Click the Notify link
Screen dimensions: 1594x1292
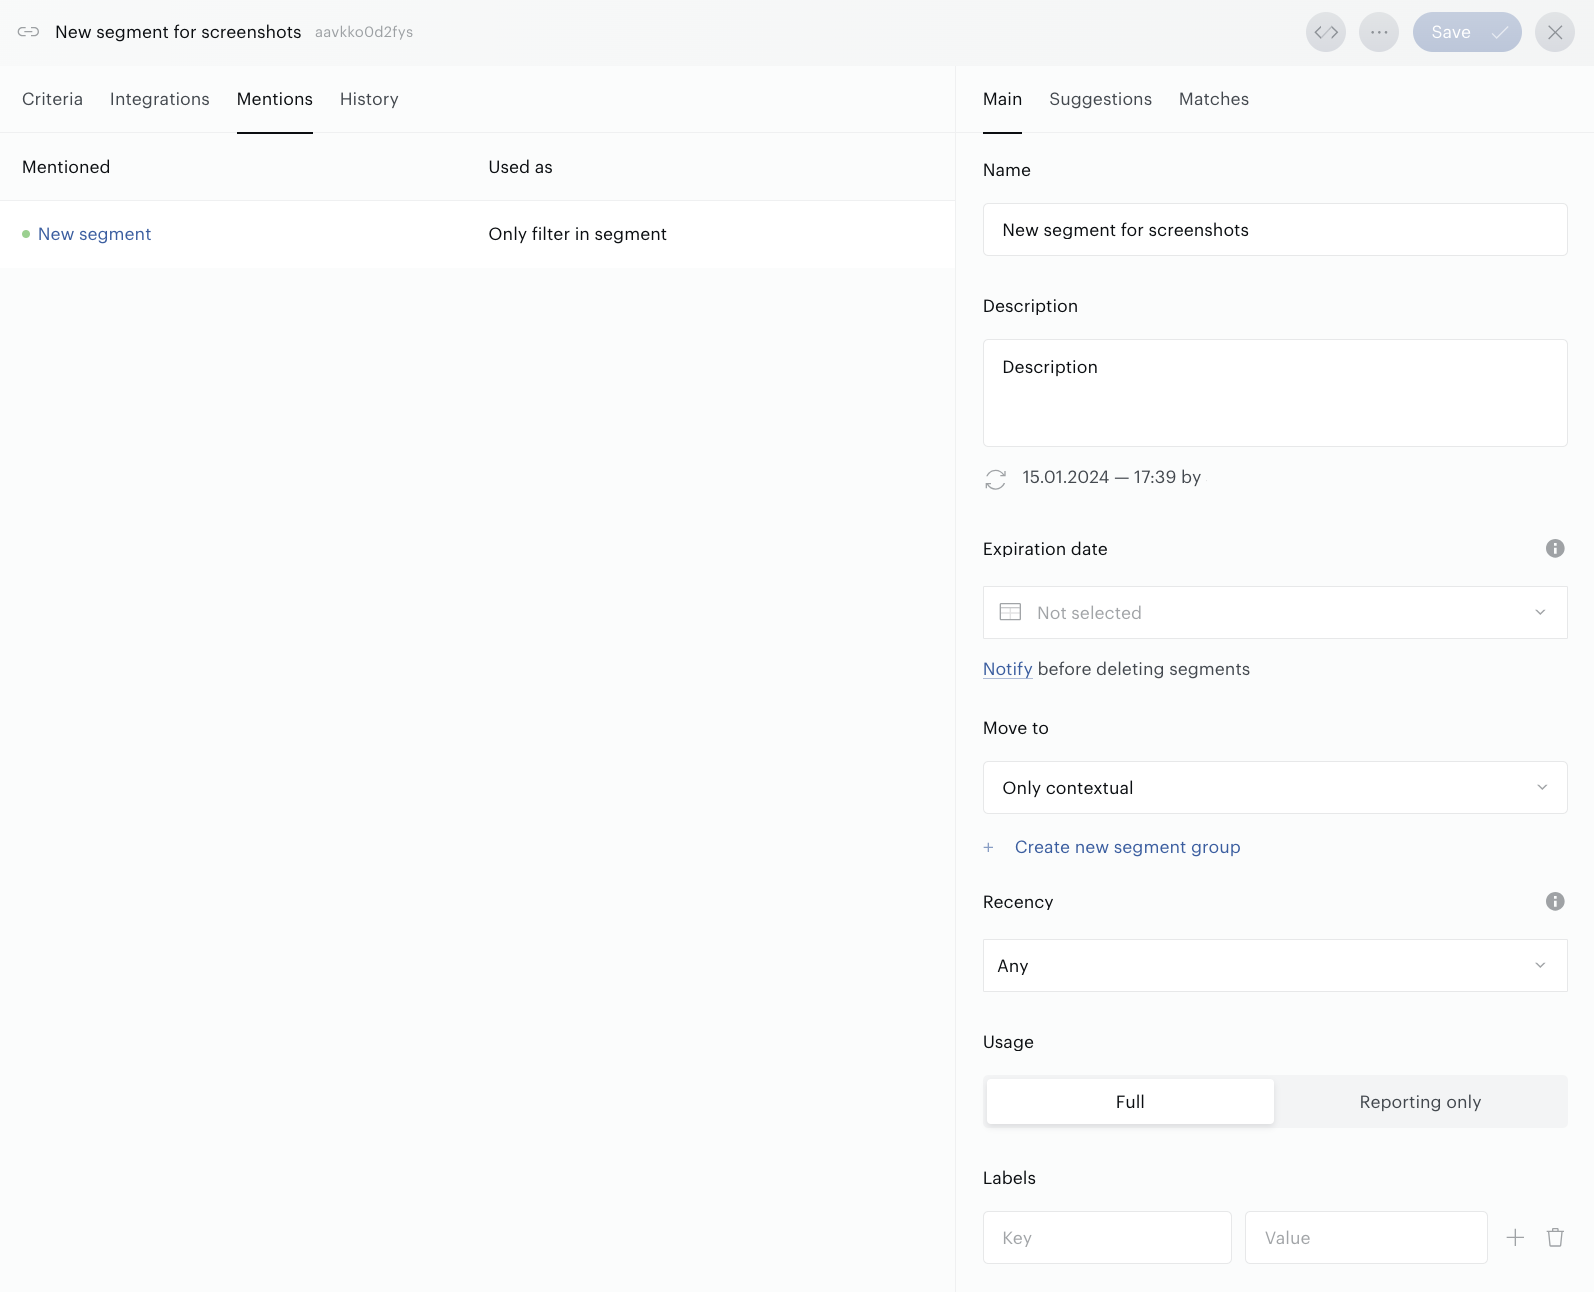(x=1007, y=669)
